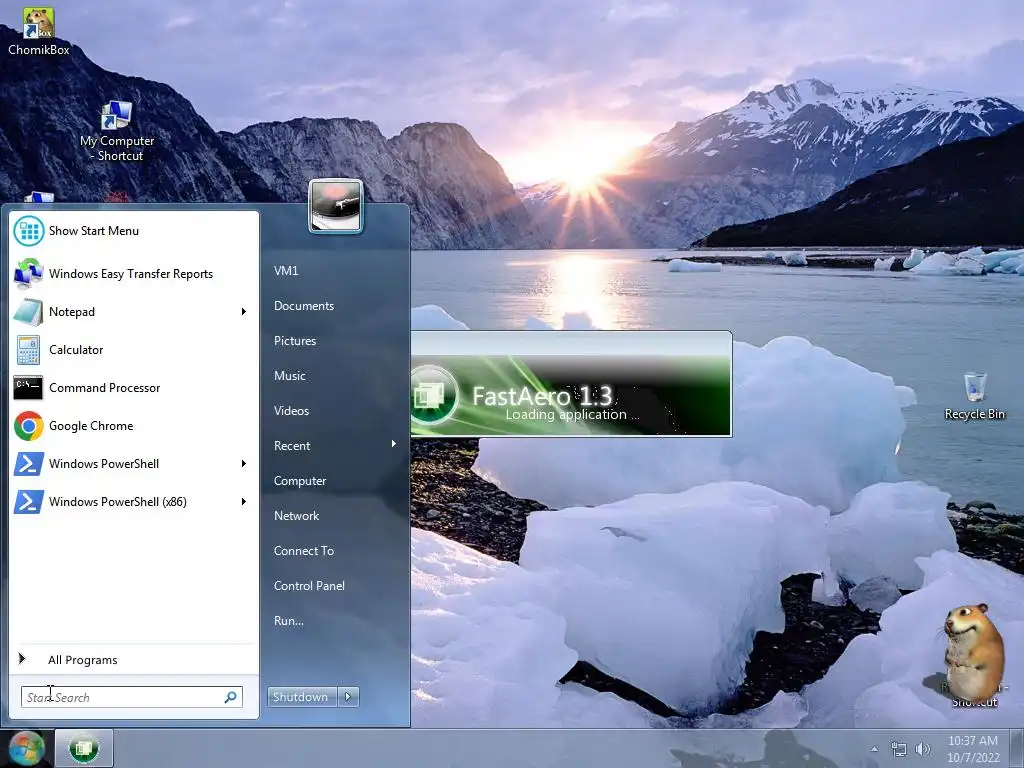The height and width of the screenshot is (768, 1024).
Task: Open My Computer - Shortcut desktop icon
Action: pyautogui.click(x=117, y=131)
